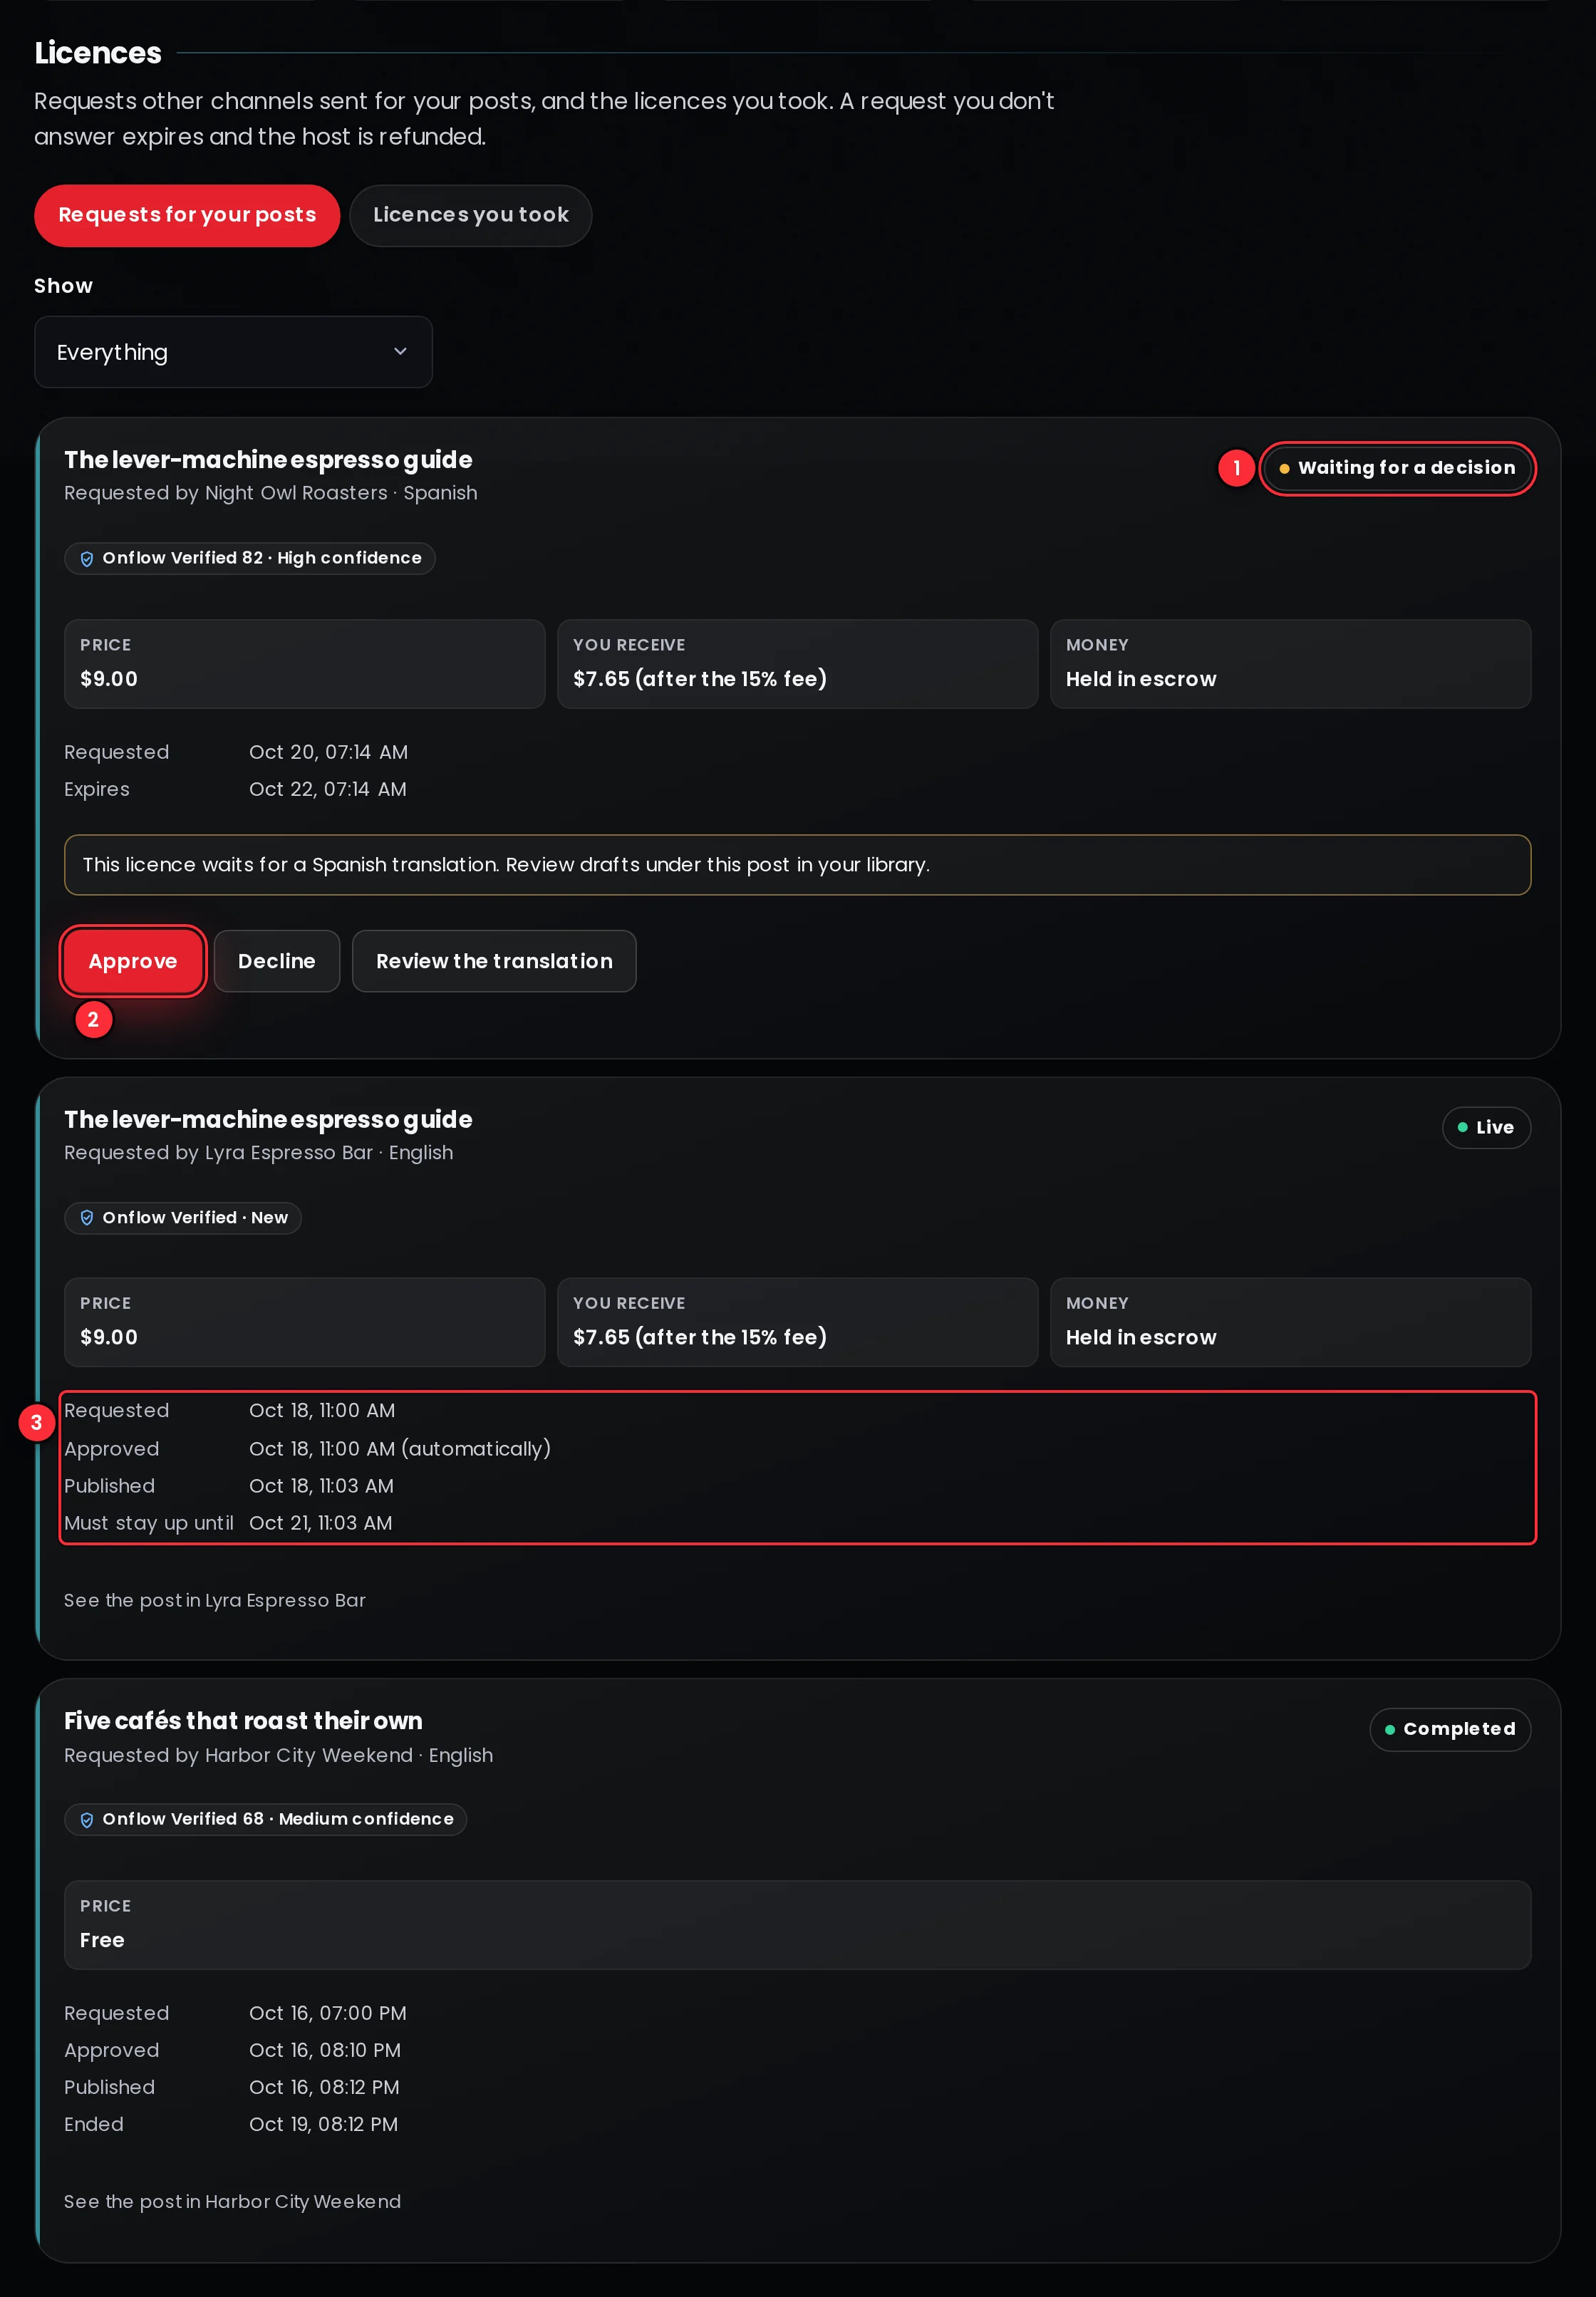1596x2297 pixels.
Task: Click the 'Licences' page heading
Action: coord(98,52)
